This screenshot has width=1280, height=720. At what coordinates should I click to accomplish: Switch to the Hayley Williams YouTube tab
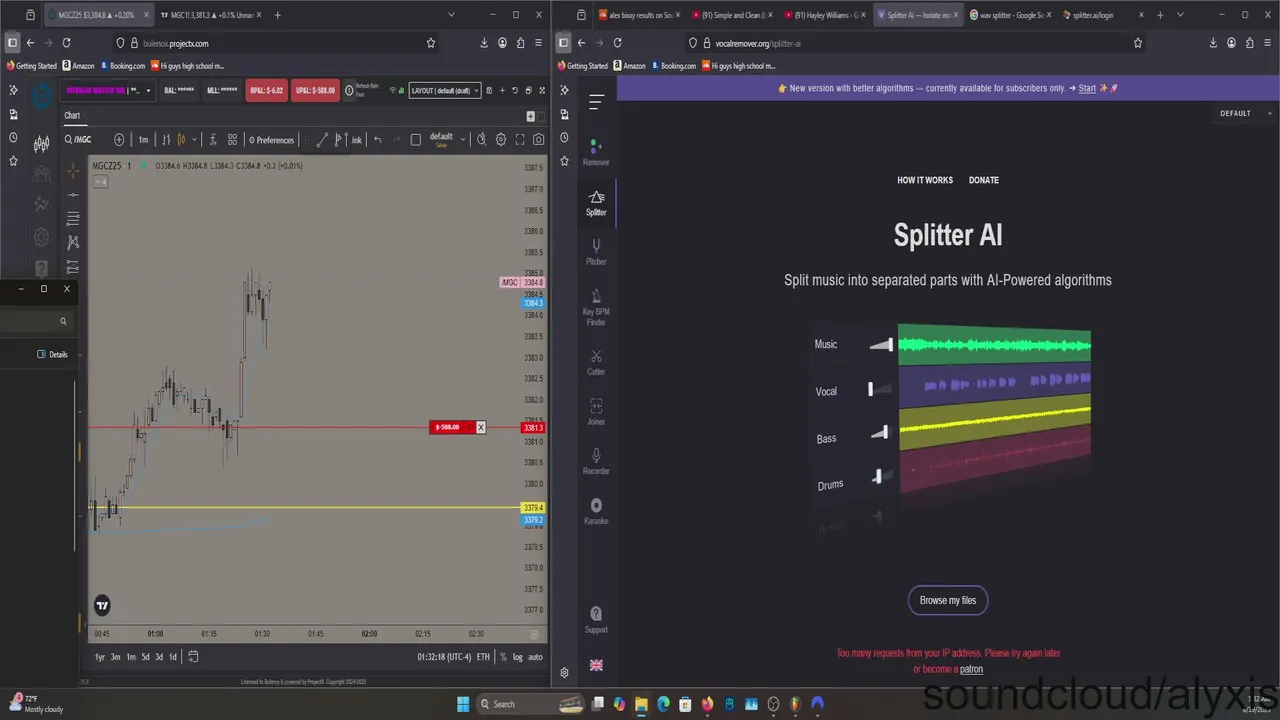pos(824,15)
